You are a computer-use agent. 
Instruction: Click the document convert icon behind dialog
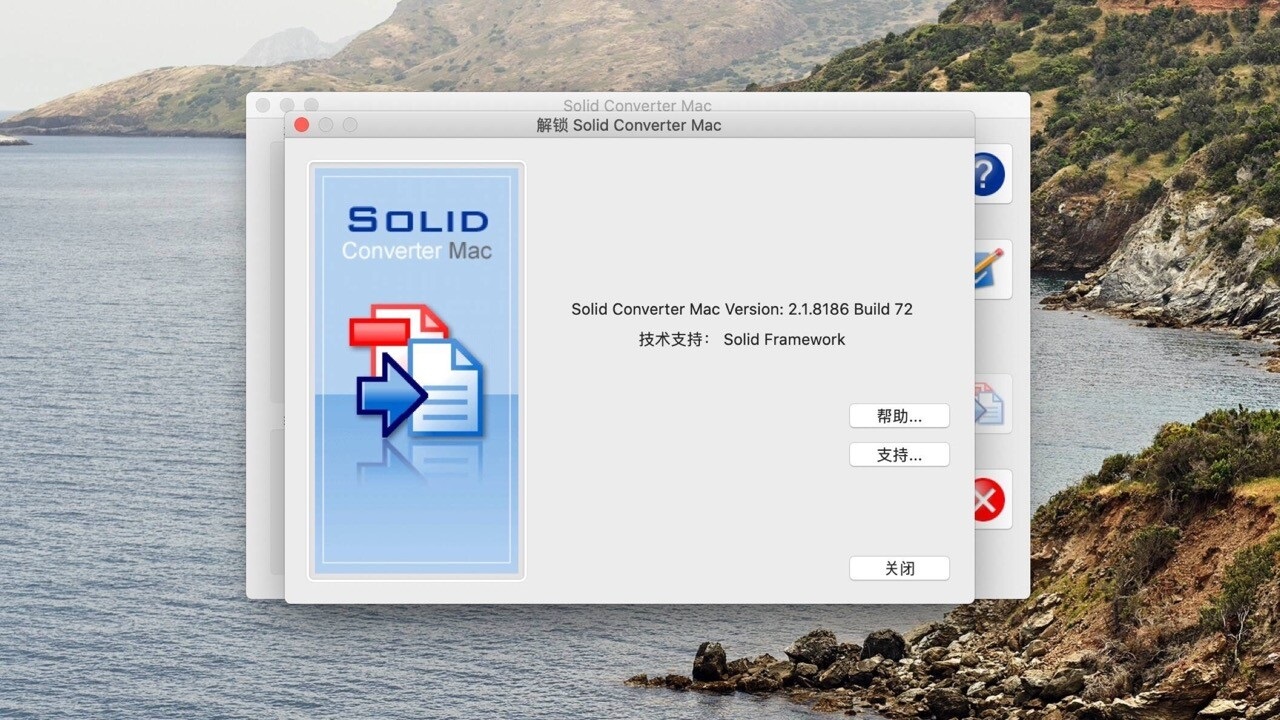tap(990, 403)
